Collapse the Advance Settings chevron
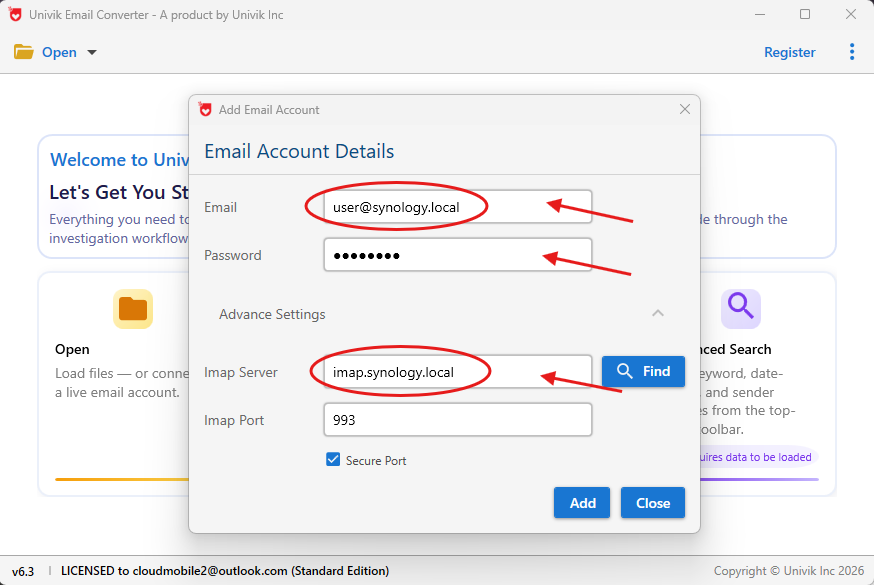The height and width of the screenshot is (585, 874). [x=658, y=313]
